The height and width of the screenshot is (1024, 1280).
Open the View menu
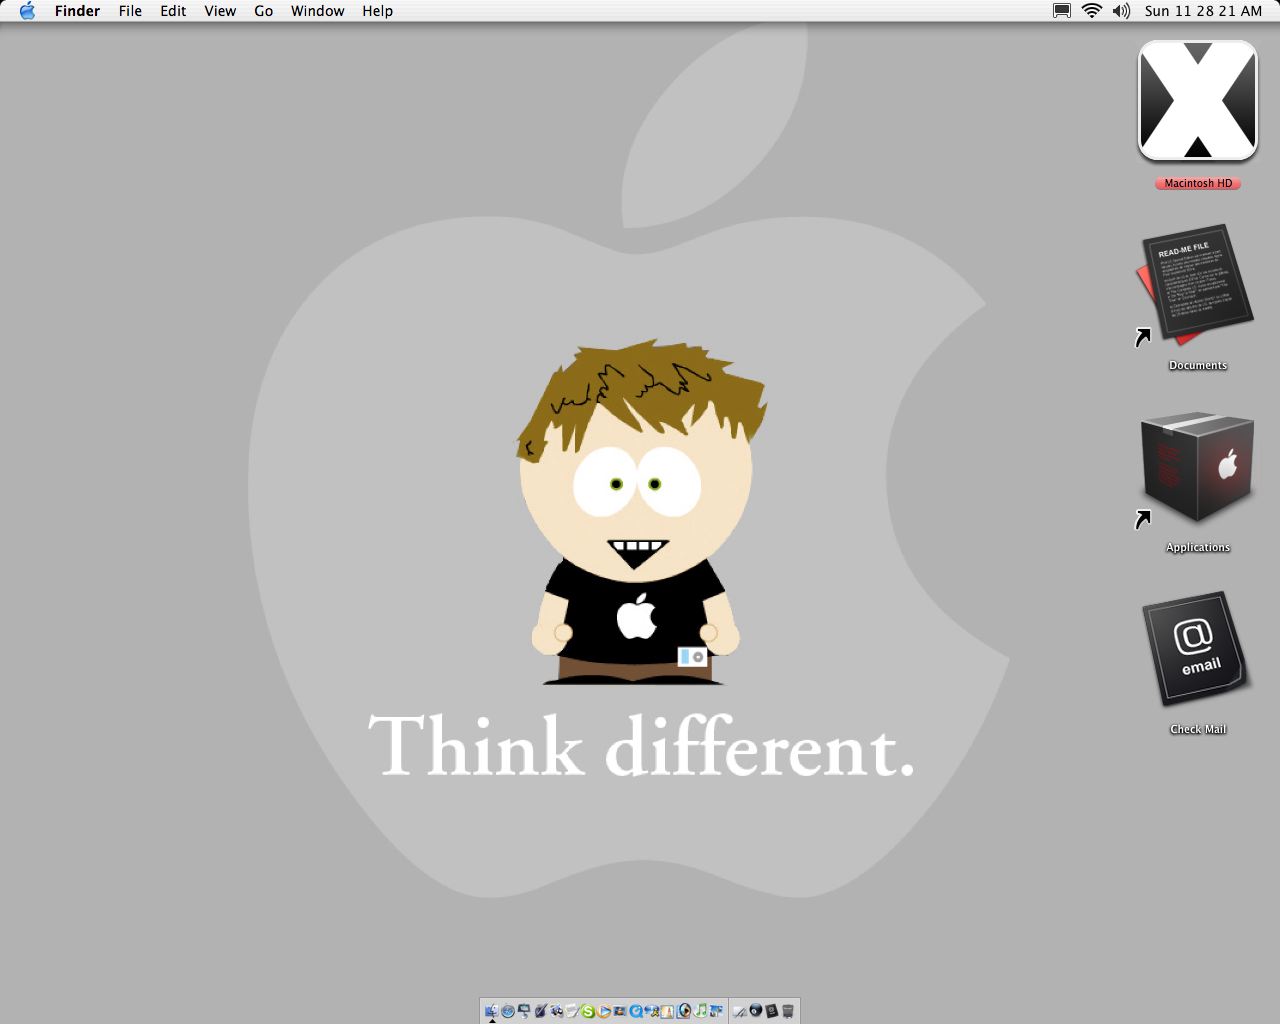[x=220, y=11]
